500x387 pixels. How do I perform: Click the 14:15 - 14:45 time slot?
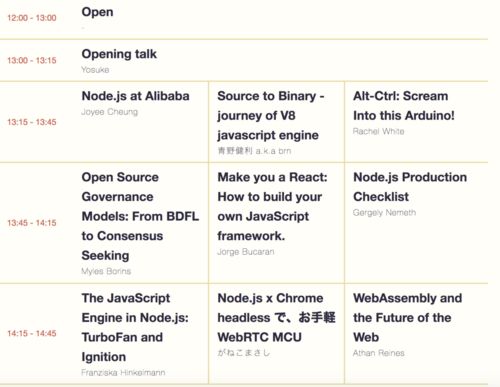tap(32, 333)
